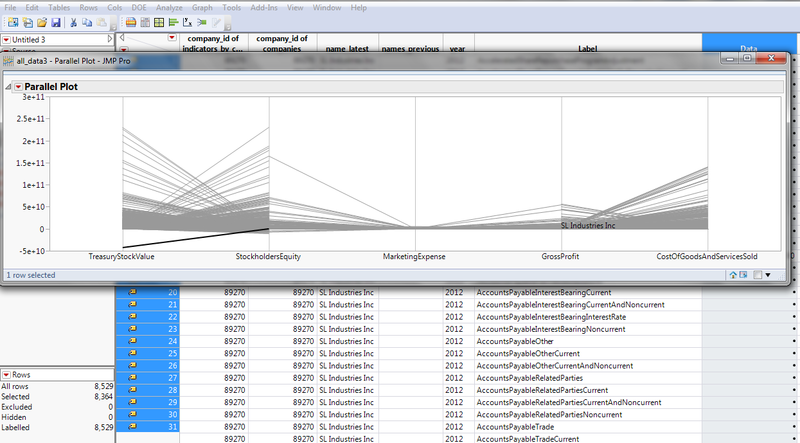The width and height of the screenshot is (800, 443).
Task: Click the label tag icon in row 20
Action: click(x=133, y=292)
